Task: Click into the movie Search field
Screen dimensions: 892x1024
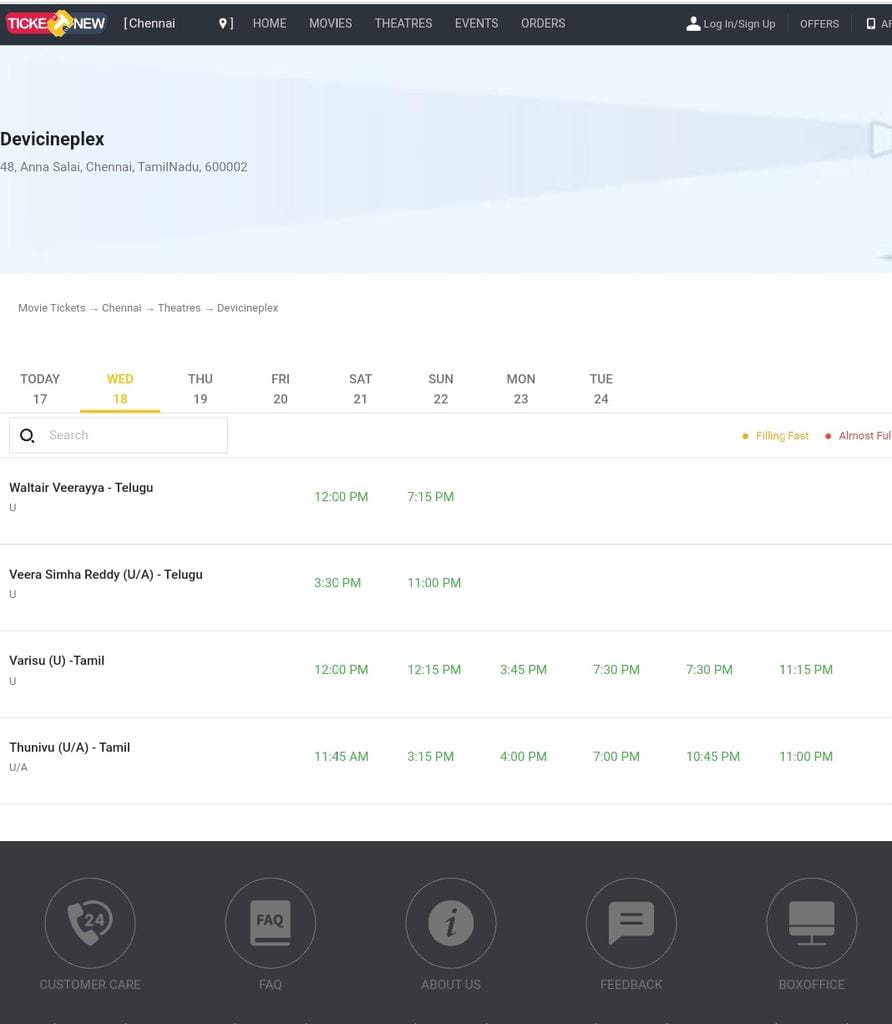Action: [x=118, y=436]
